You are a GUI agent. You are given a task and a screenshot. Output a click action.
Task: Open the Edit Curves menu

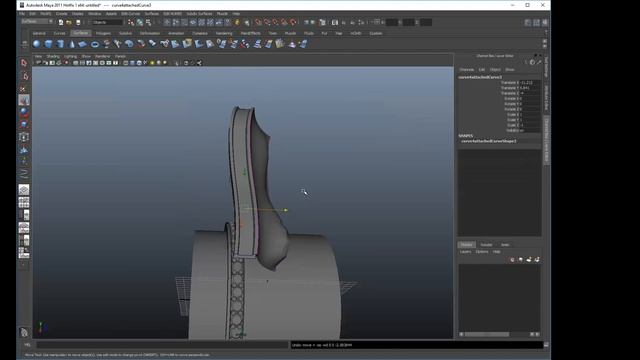(x=131, y=13)
